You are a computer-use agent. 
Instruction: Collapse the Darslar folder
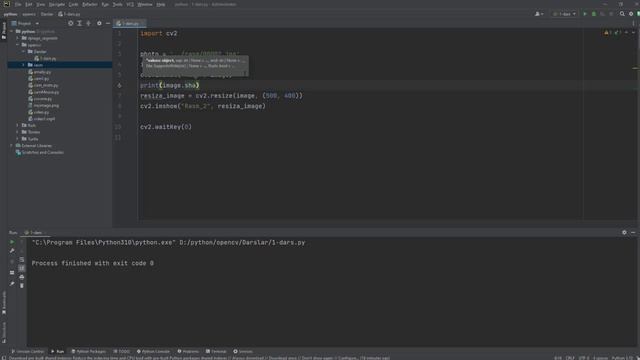coord(24,52)
